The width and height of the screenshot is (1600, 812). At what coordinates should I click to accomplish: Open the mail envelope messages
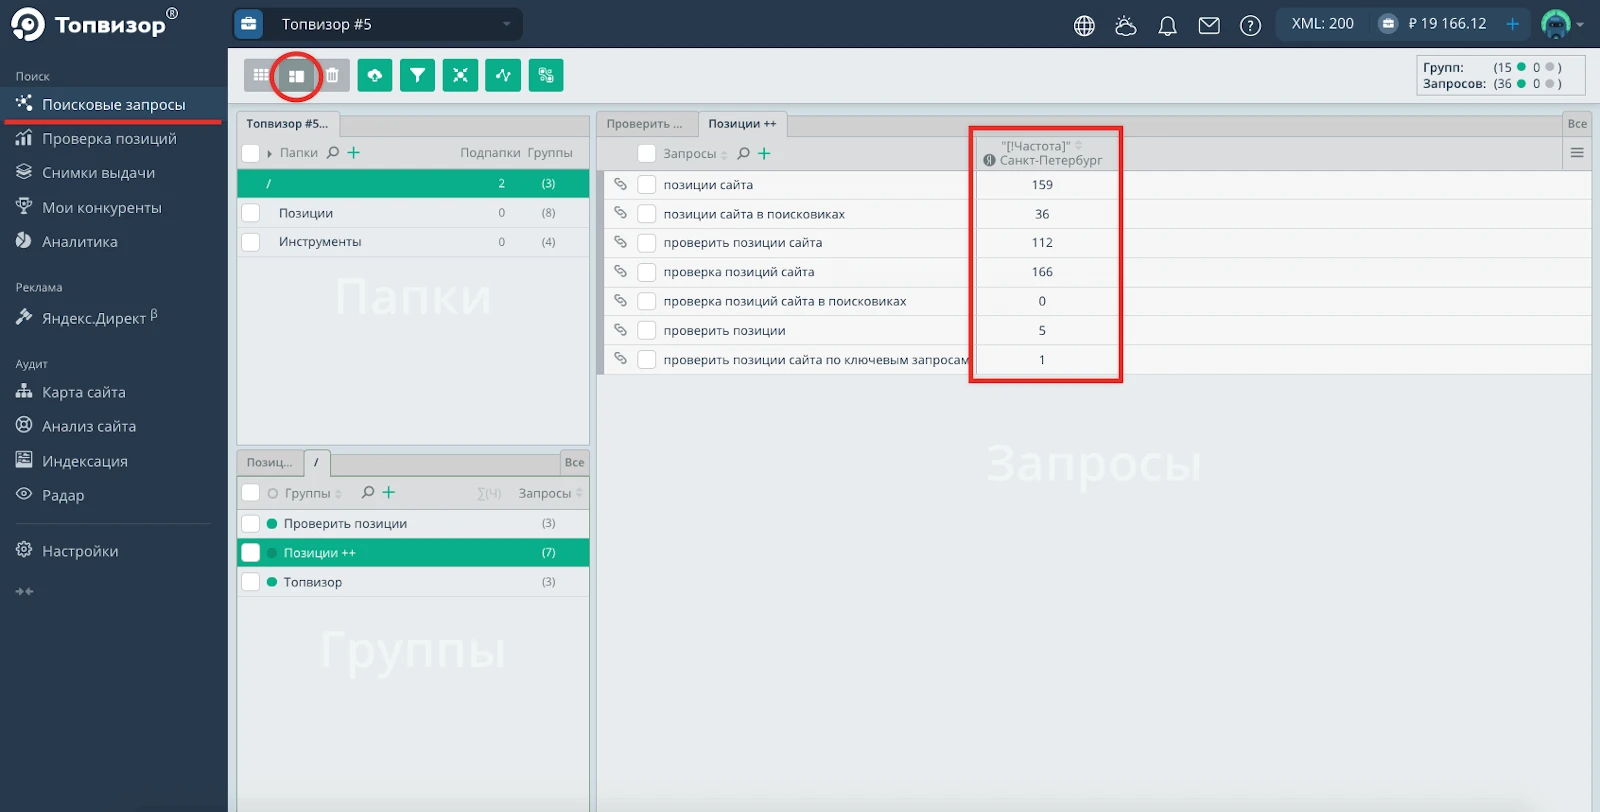1209,25
